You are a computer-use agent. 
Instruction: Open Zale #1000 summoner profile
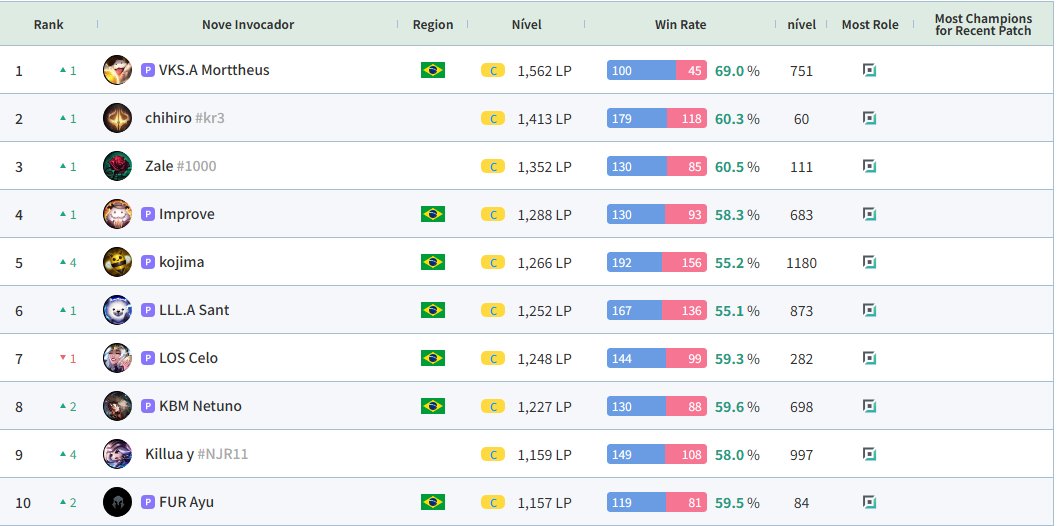[180, 166]
